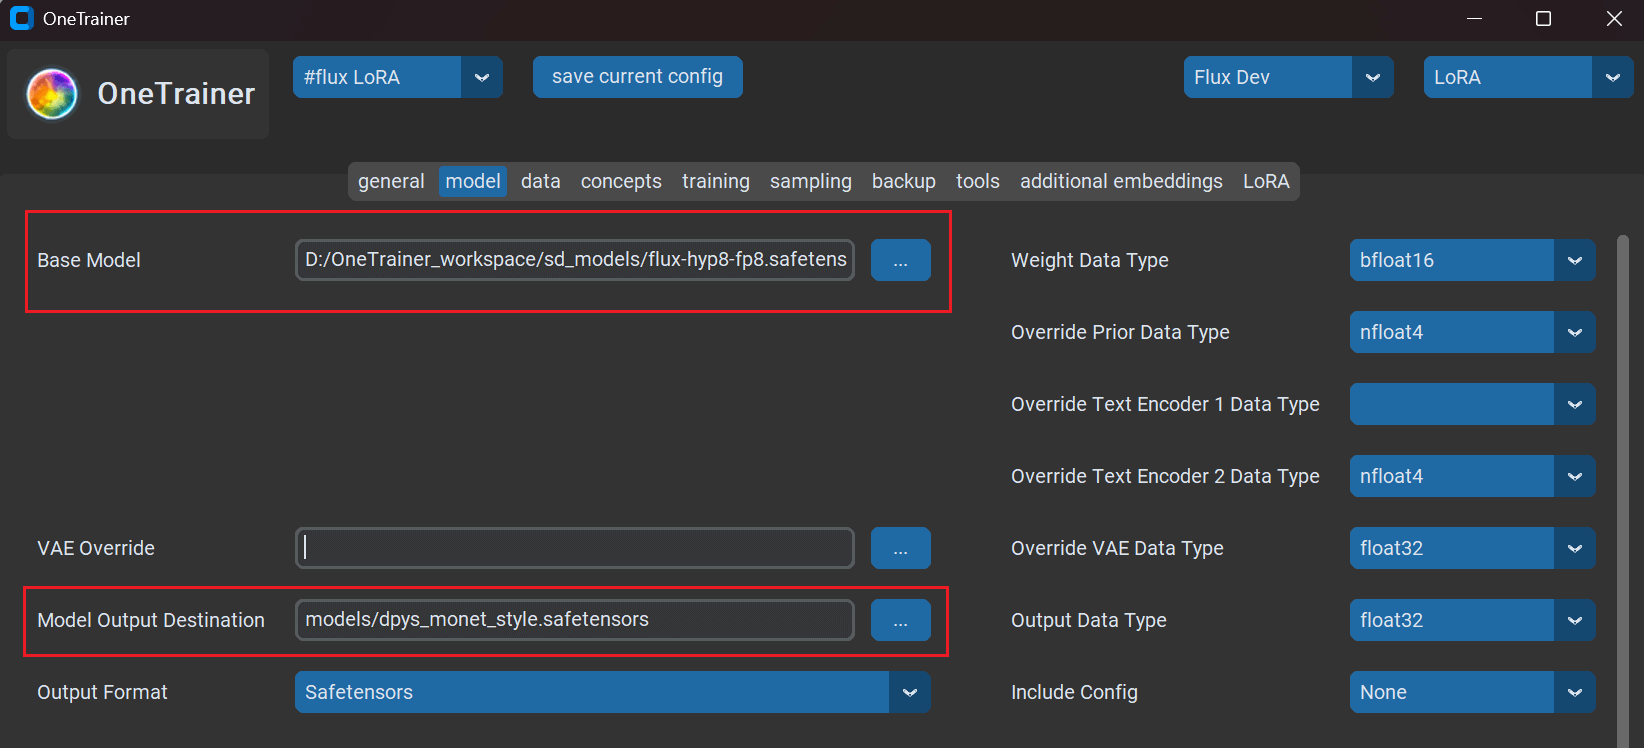Open the additional embeddings tab
This screenshot has width=1644, height=748.
(1121, 181)
